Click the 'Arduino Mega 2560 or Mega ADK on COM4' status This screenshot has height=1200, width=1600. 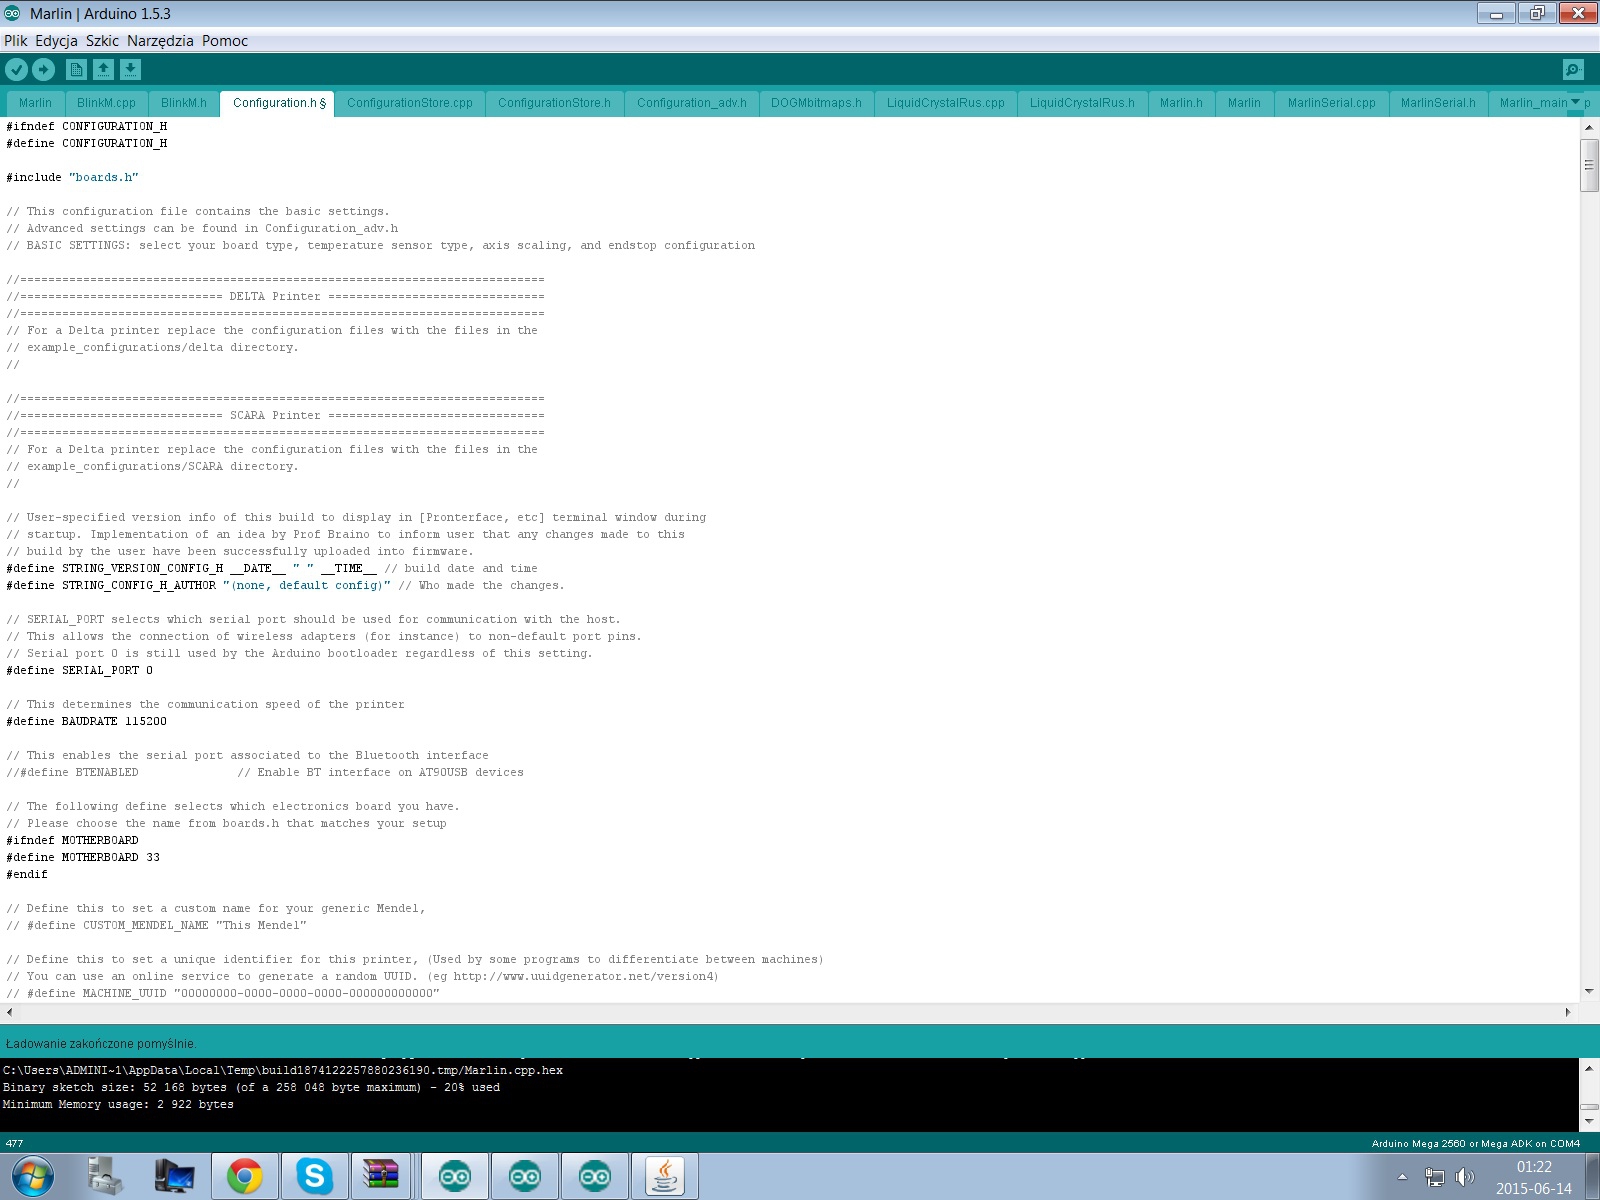[1476, 1143]
